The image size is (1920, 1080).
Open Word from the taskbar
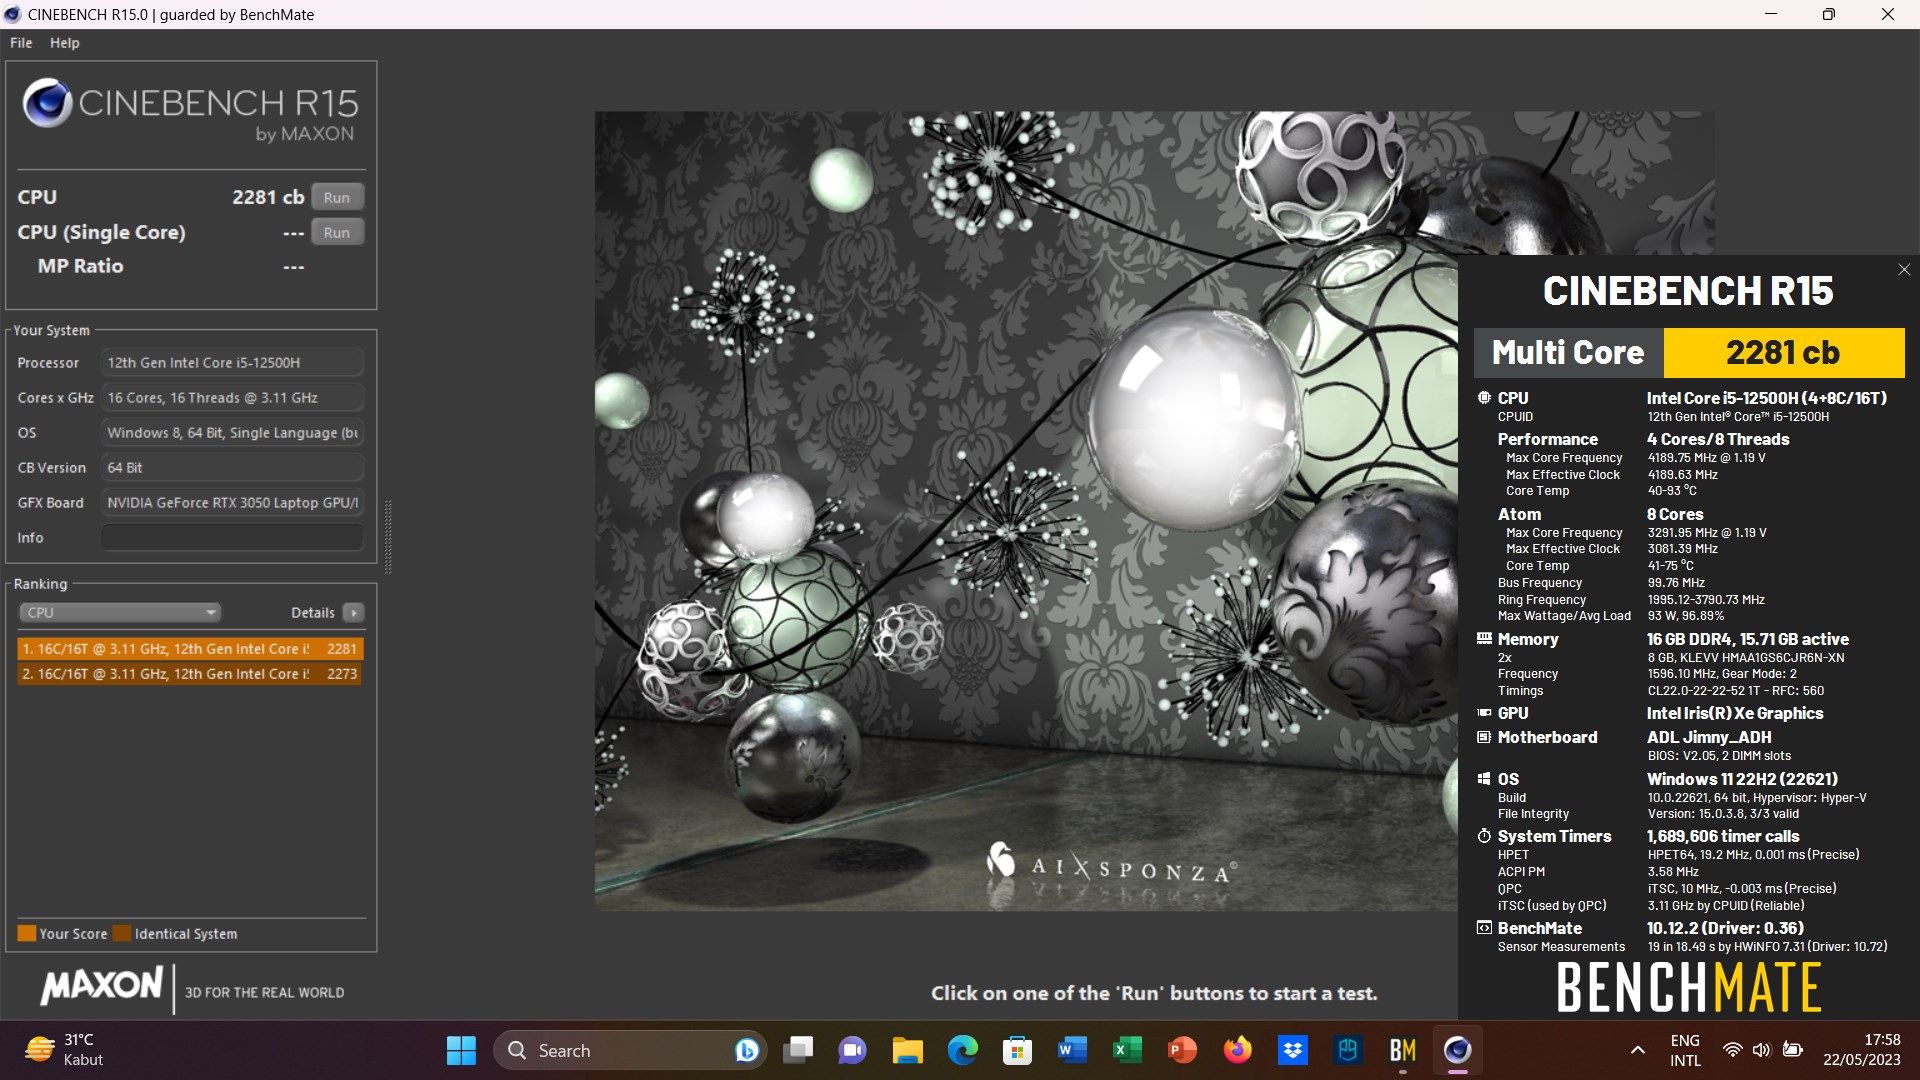pyautogui.click(x=1072, y=1050)
